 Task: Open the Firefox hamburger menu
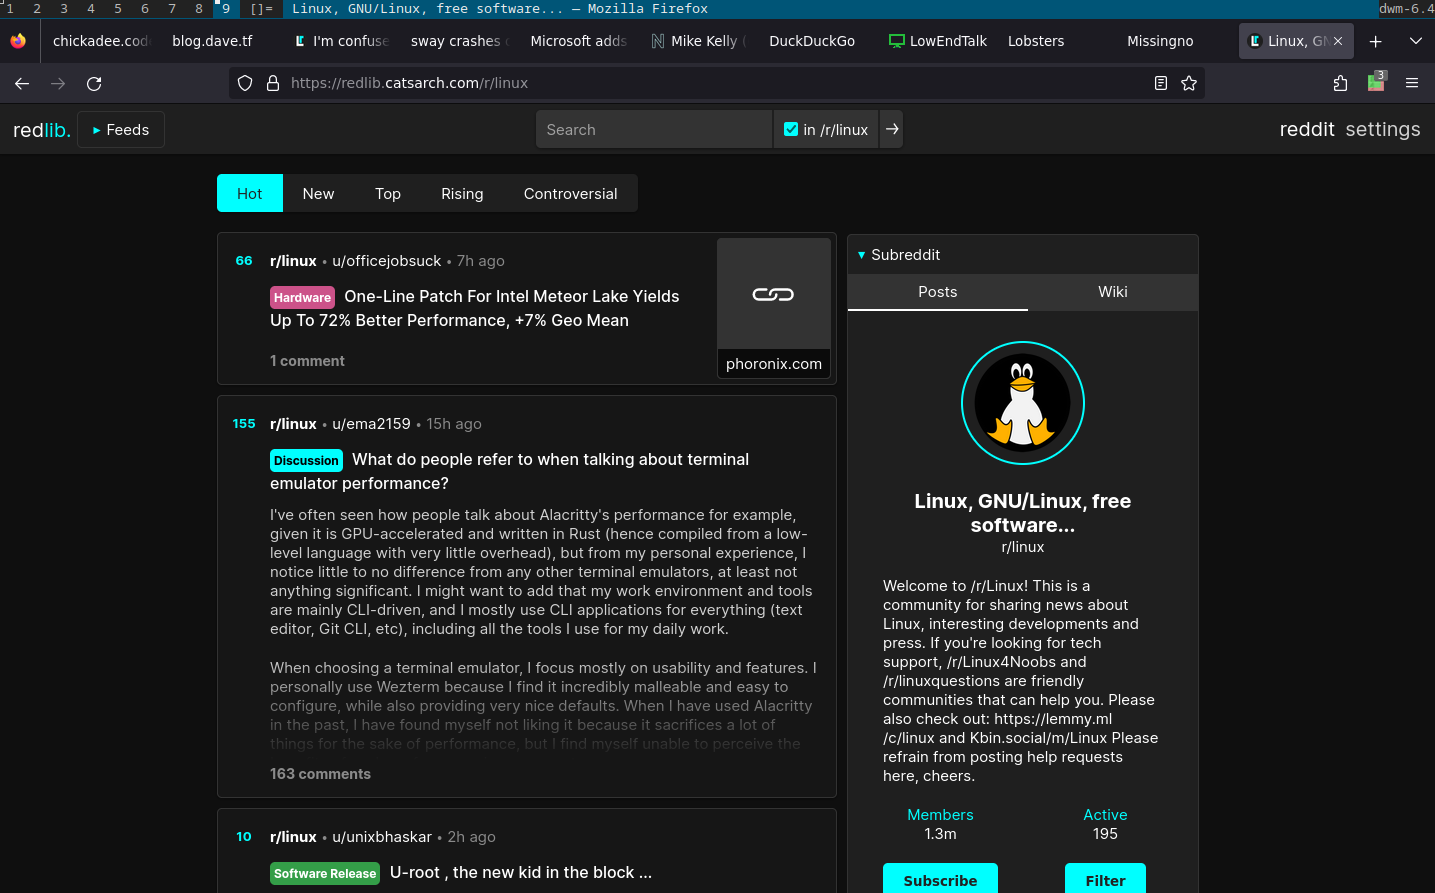(1412, 83)
